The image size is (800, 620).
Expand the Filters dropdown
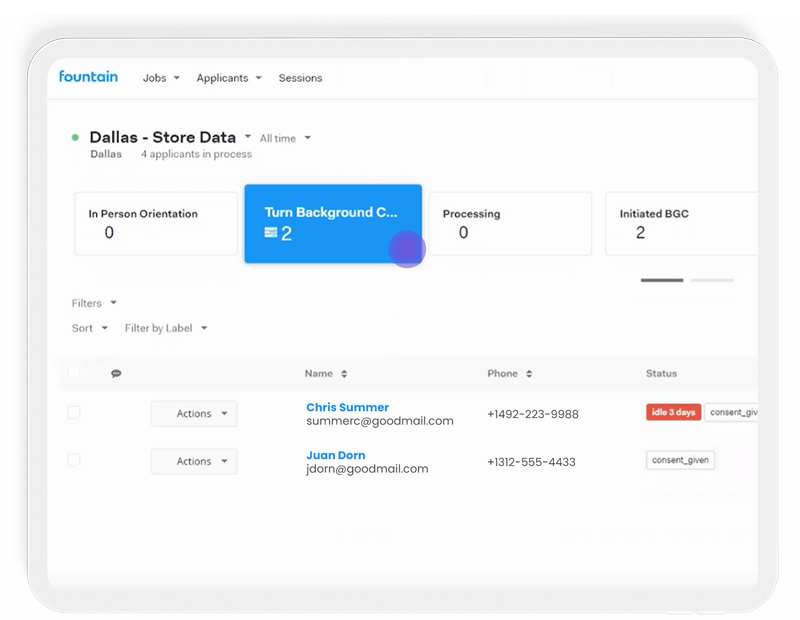click(x=94, y=303)
